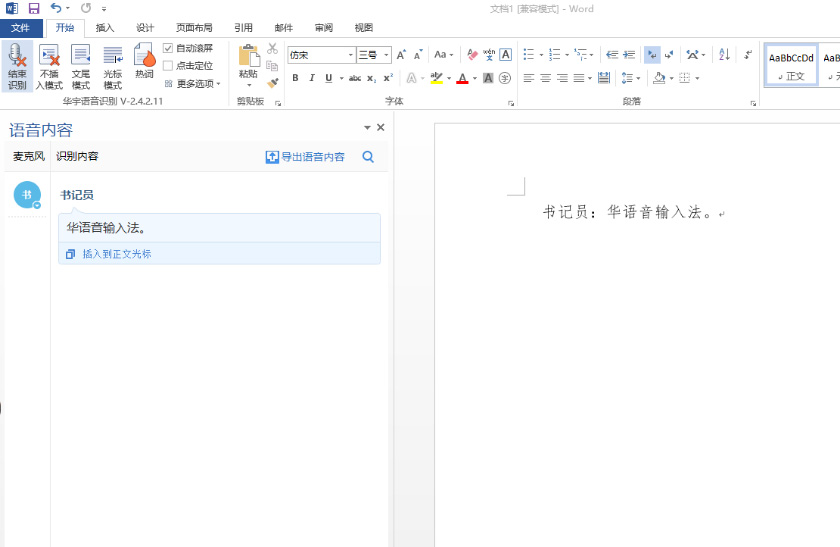Click the 结束识别 microphone icon

click(x=17, y=66)
